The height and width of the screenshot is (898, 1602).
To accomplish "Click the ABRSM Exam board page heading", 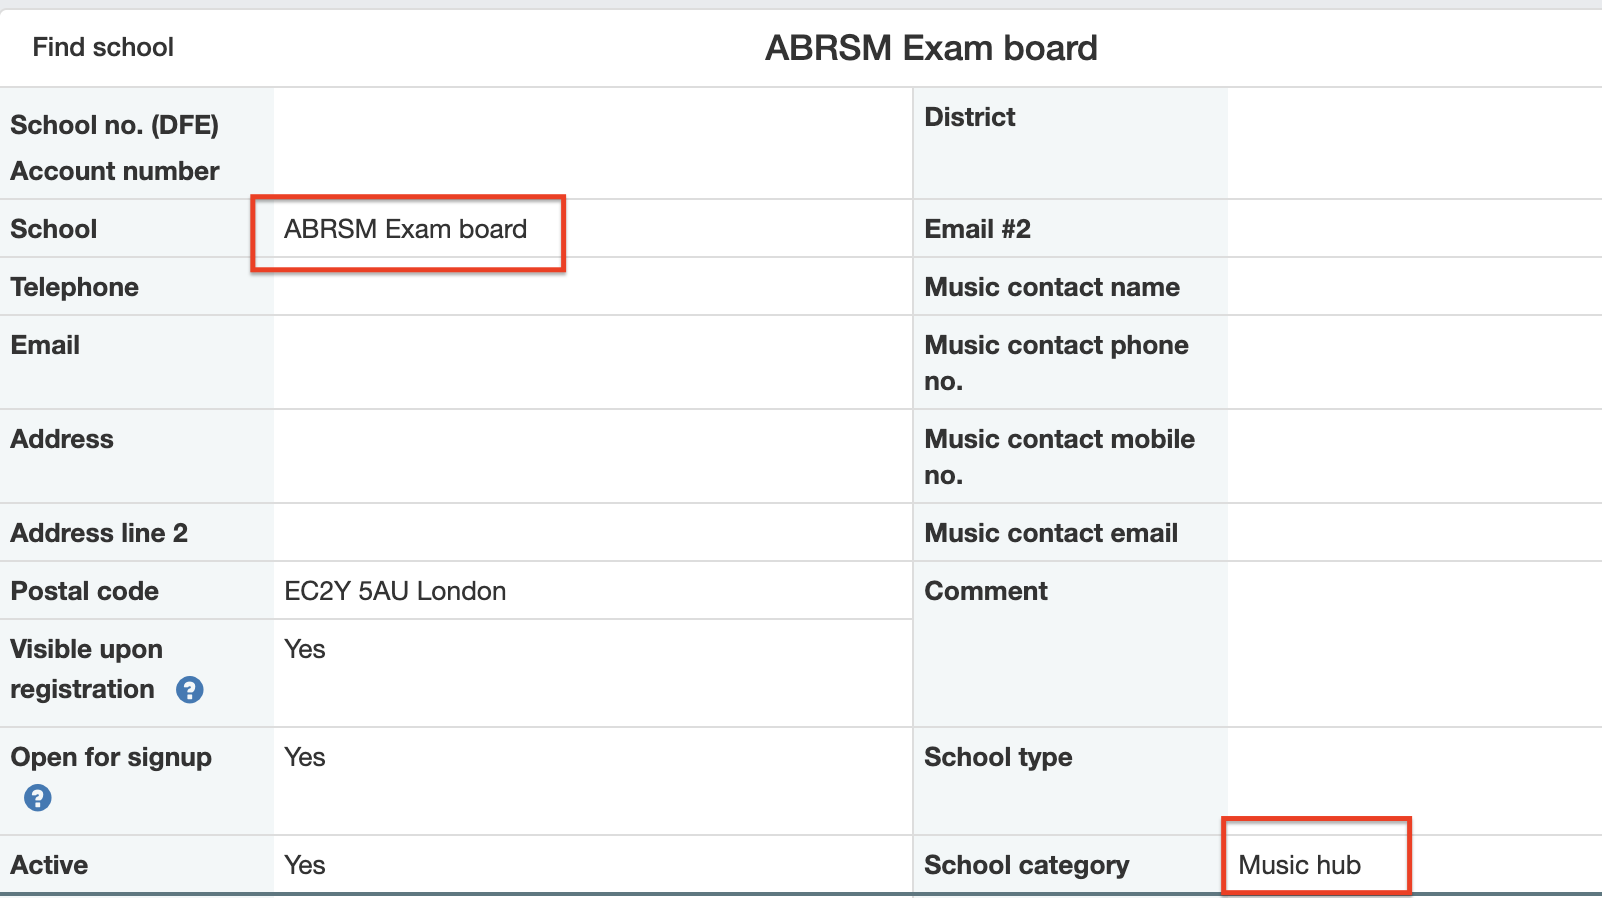I will [x=931, y=48].
